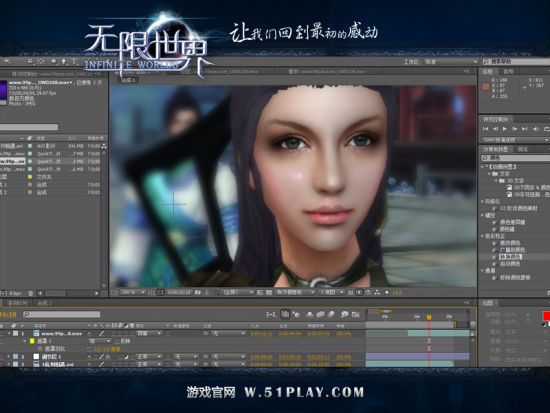Enable motion blur icon in timeline
The image size is (550, 413).
click(x=331, y=315)
